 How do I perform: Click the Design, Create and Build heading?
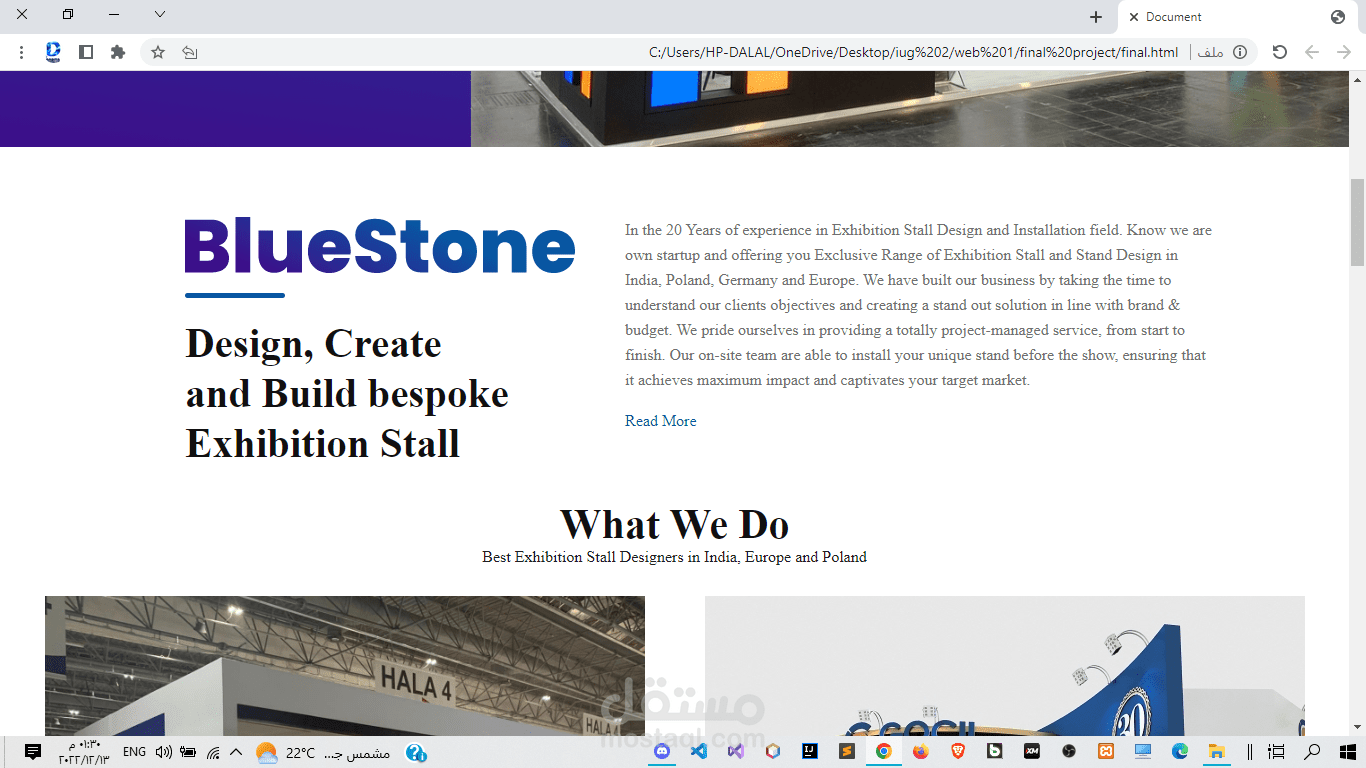347,393
